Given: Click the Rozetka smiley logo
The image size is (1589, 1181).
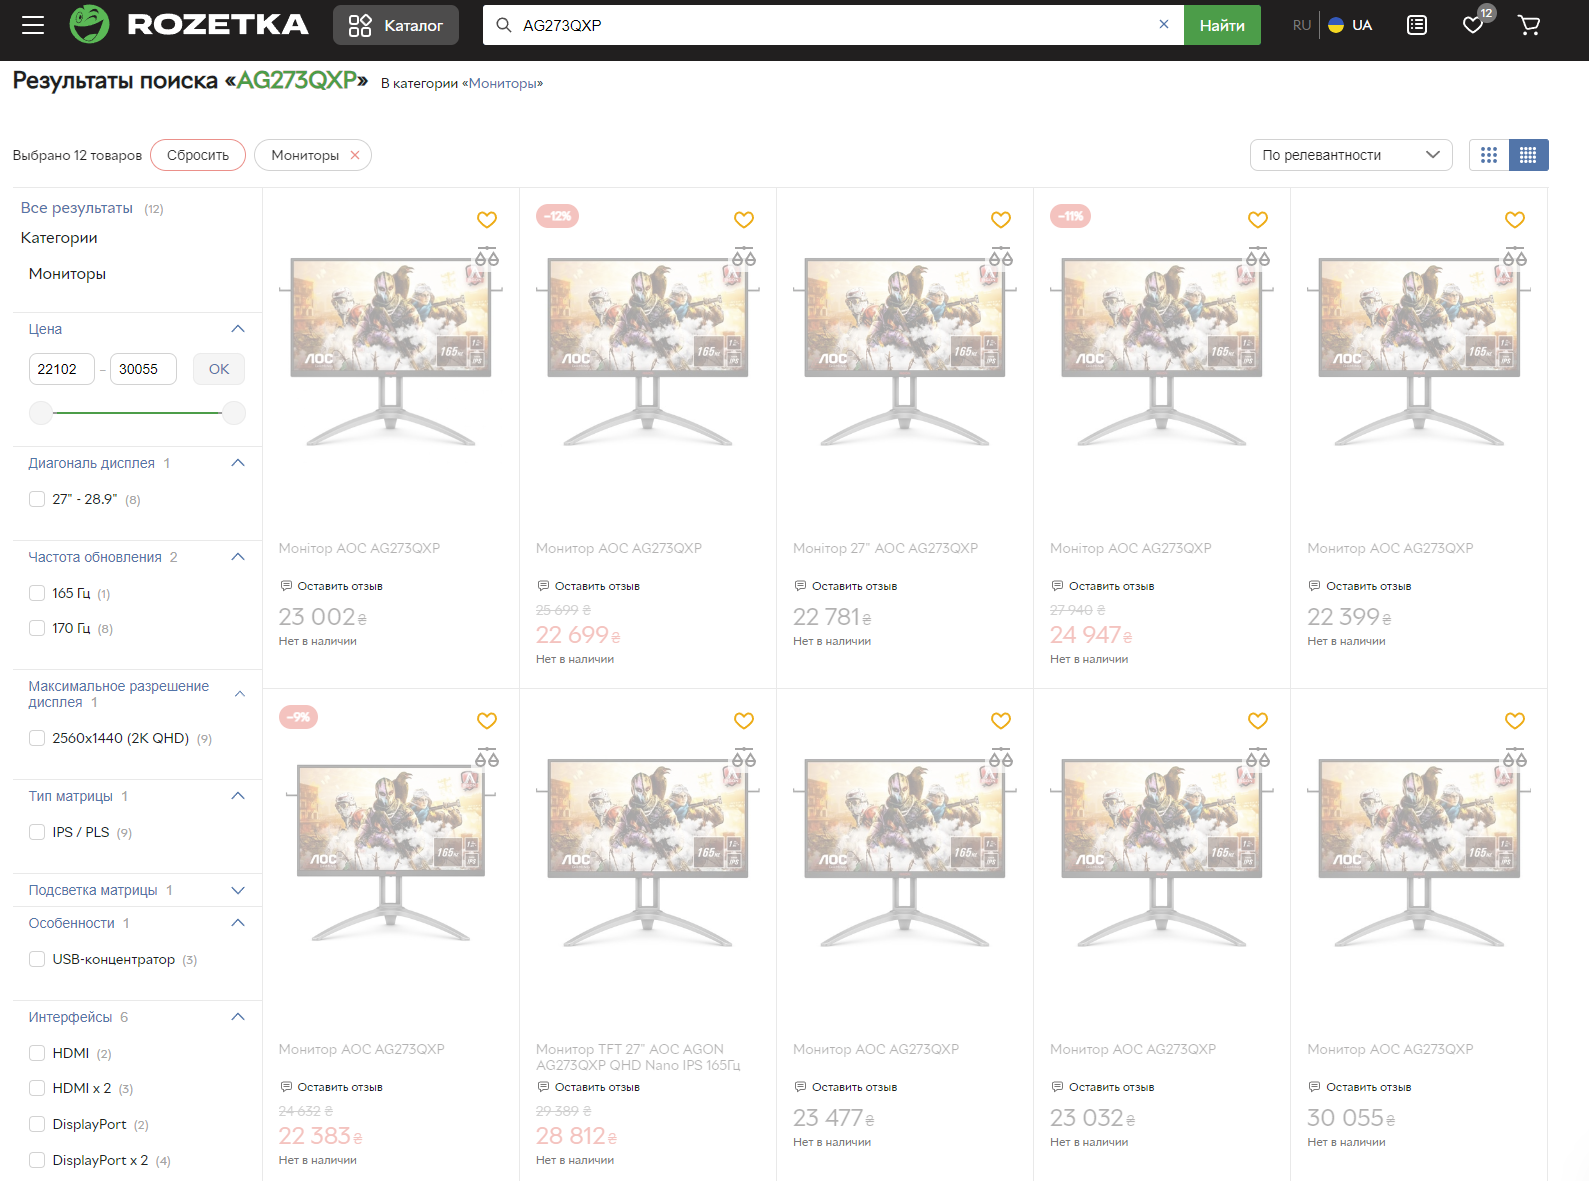Looking at the screenshot, I should [x=89, y=24].
